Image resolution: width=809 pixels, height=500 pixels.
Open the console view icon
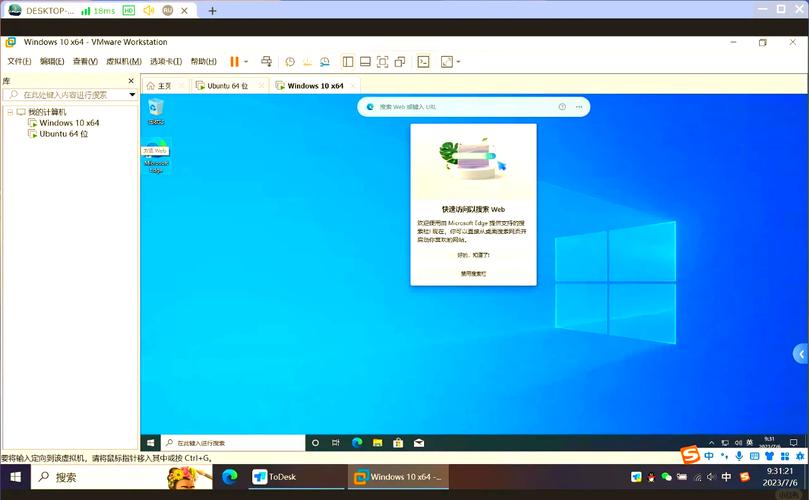(x=423, y=61)
